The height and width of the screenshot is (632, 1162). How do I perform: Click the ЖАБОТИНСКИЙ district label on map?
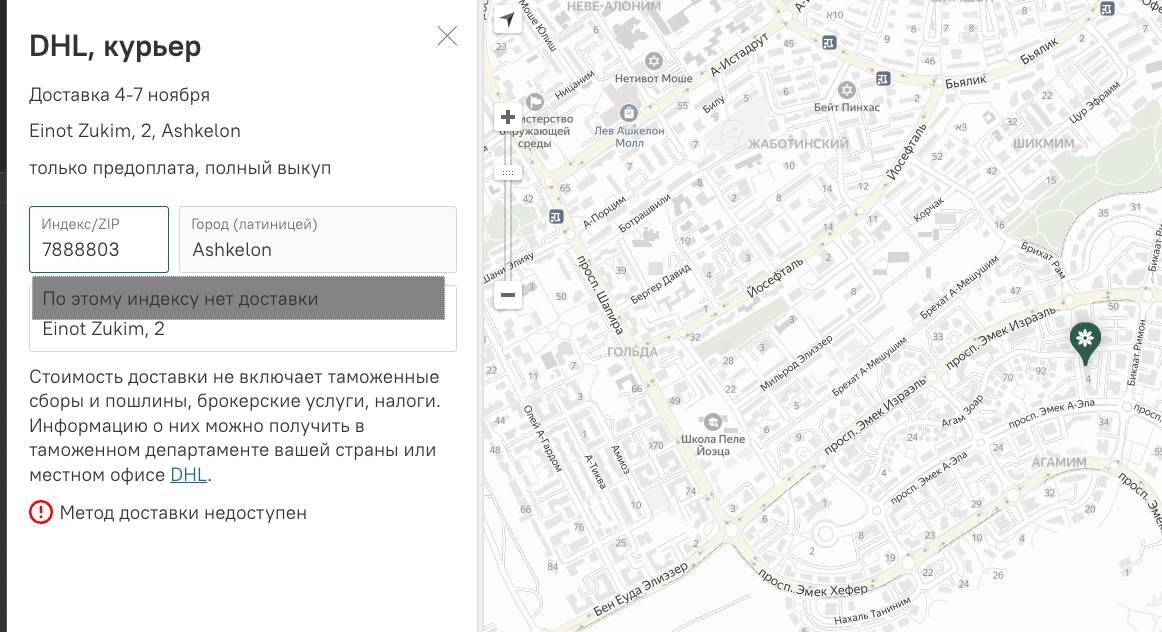pyautogui.click(x=798, y=144)
